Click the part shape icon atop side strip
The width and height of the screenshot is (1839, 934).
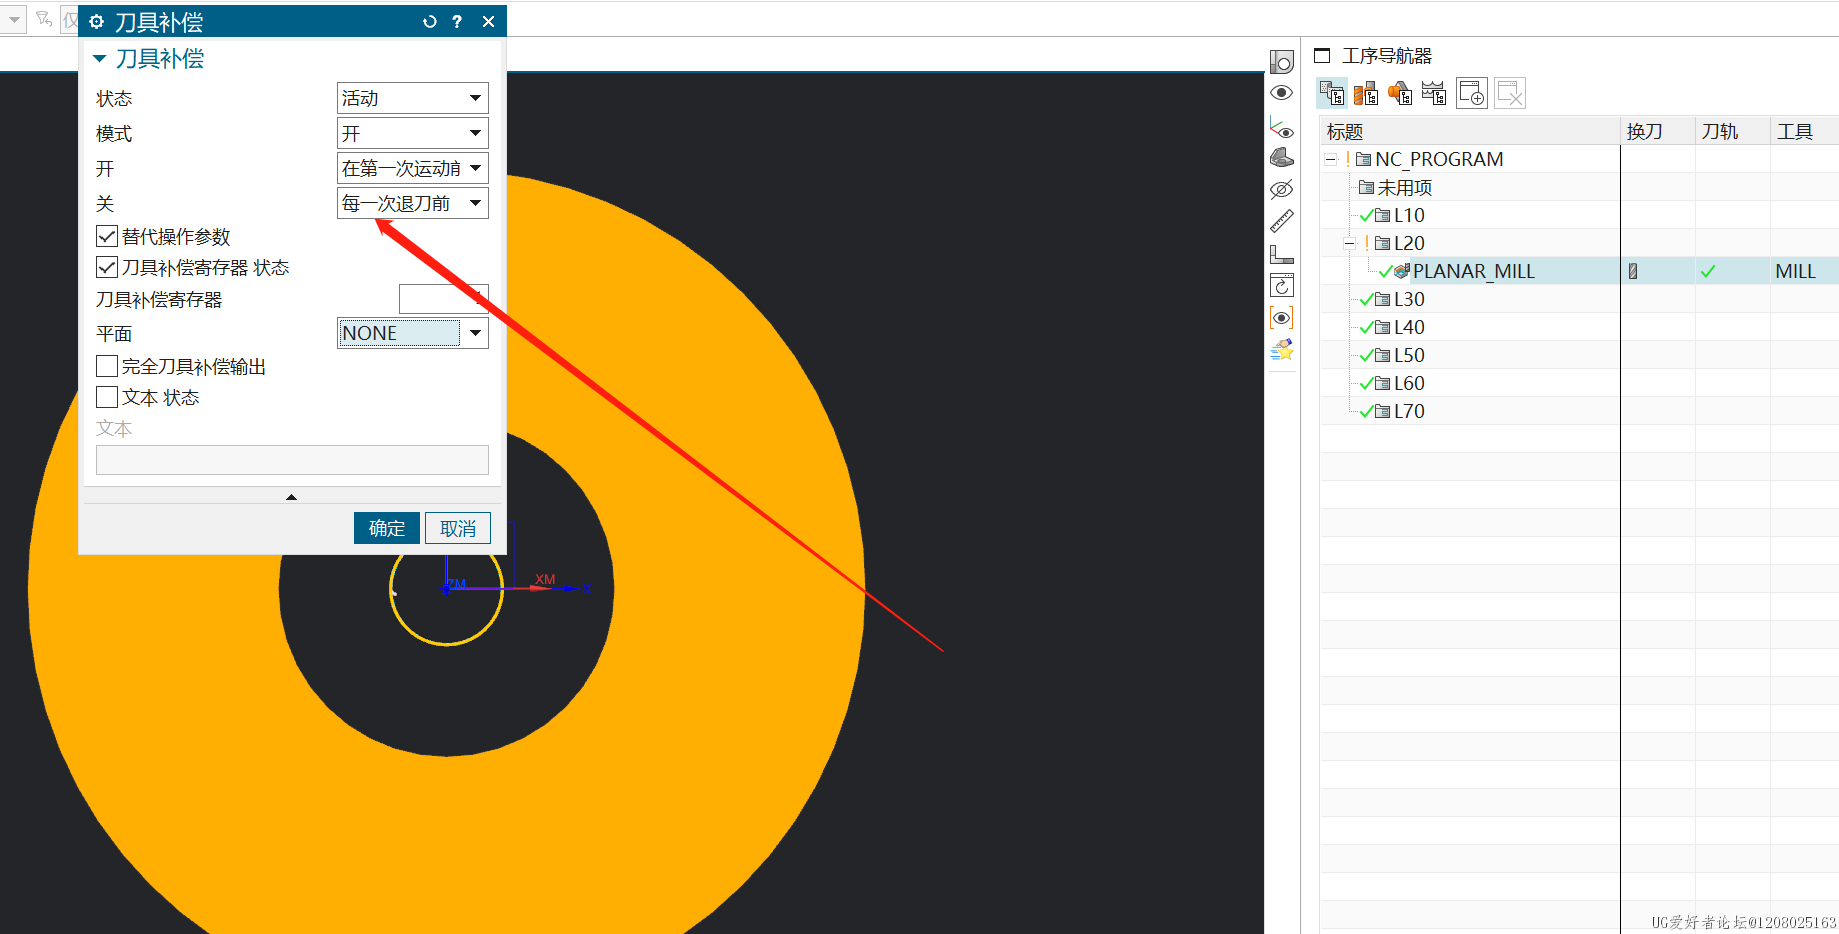(x=1282, y=62)
